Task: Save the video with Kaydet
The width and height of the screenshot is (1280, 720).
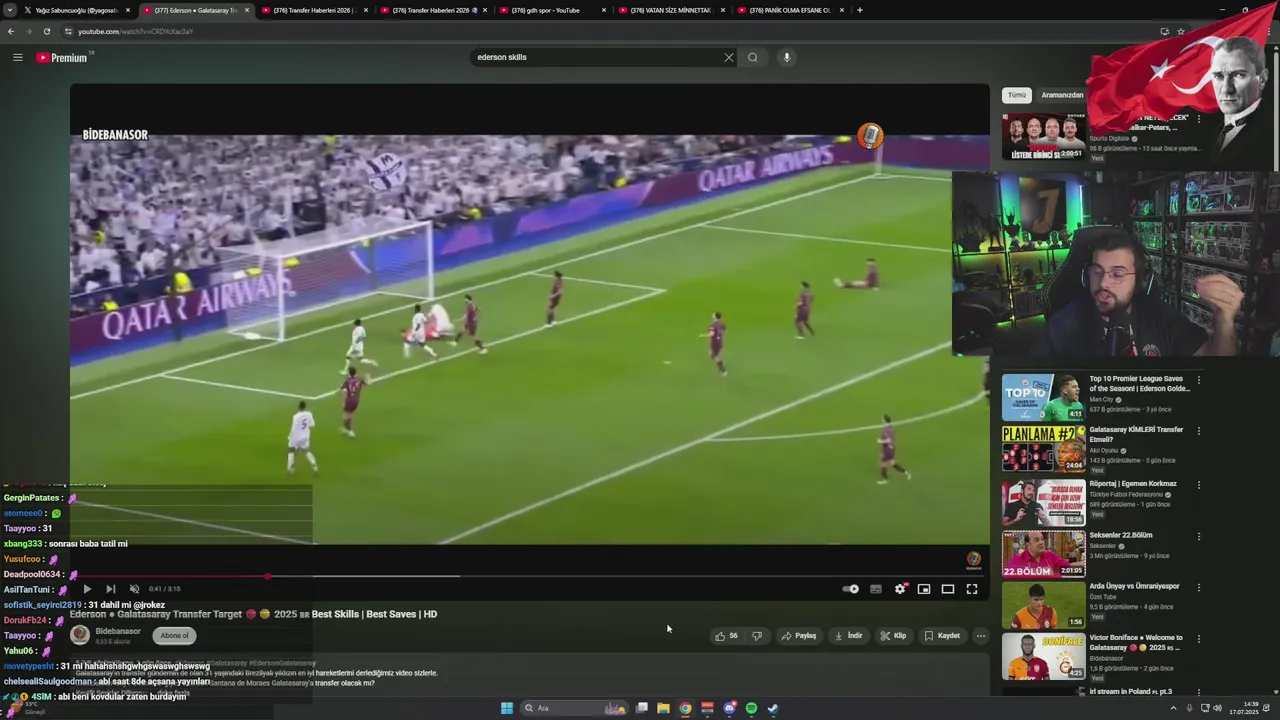Action: coord(942,636)
